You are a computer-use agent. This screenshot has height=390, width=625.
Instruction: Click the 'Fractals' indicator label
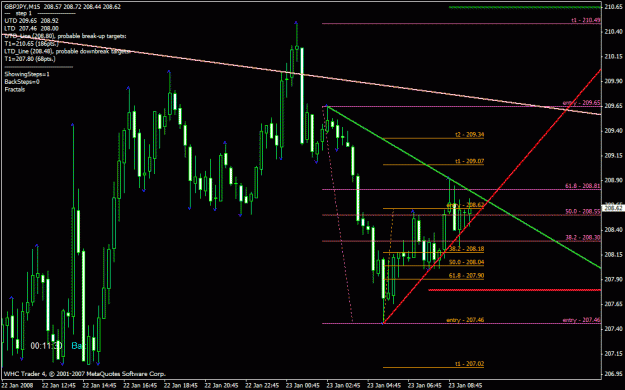(15, 89)
